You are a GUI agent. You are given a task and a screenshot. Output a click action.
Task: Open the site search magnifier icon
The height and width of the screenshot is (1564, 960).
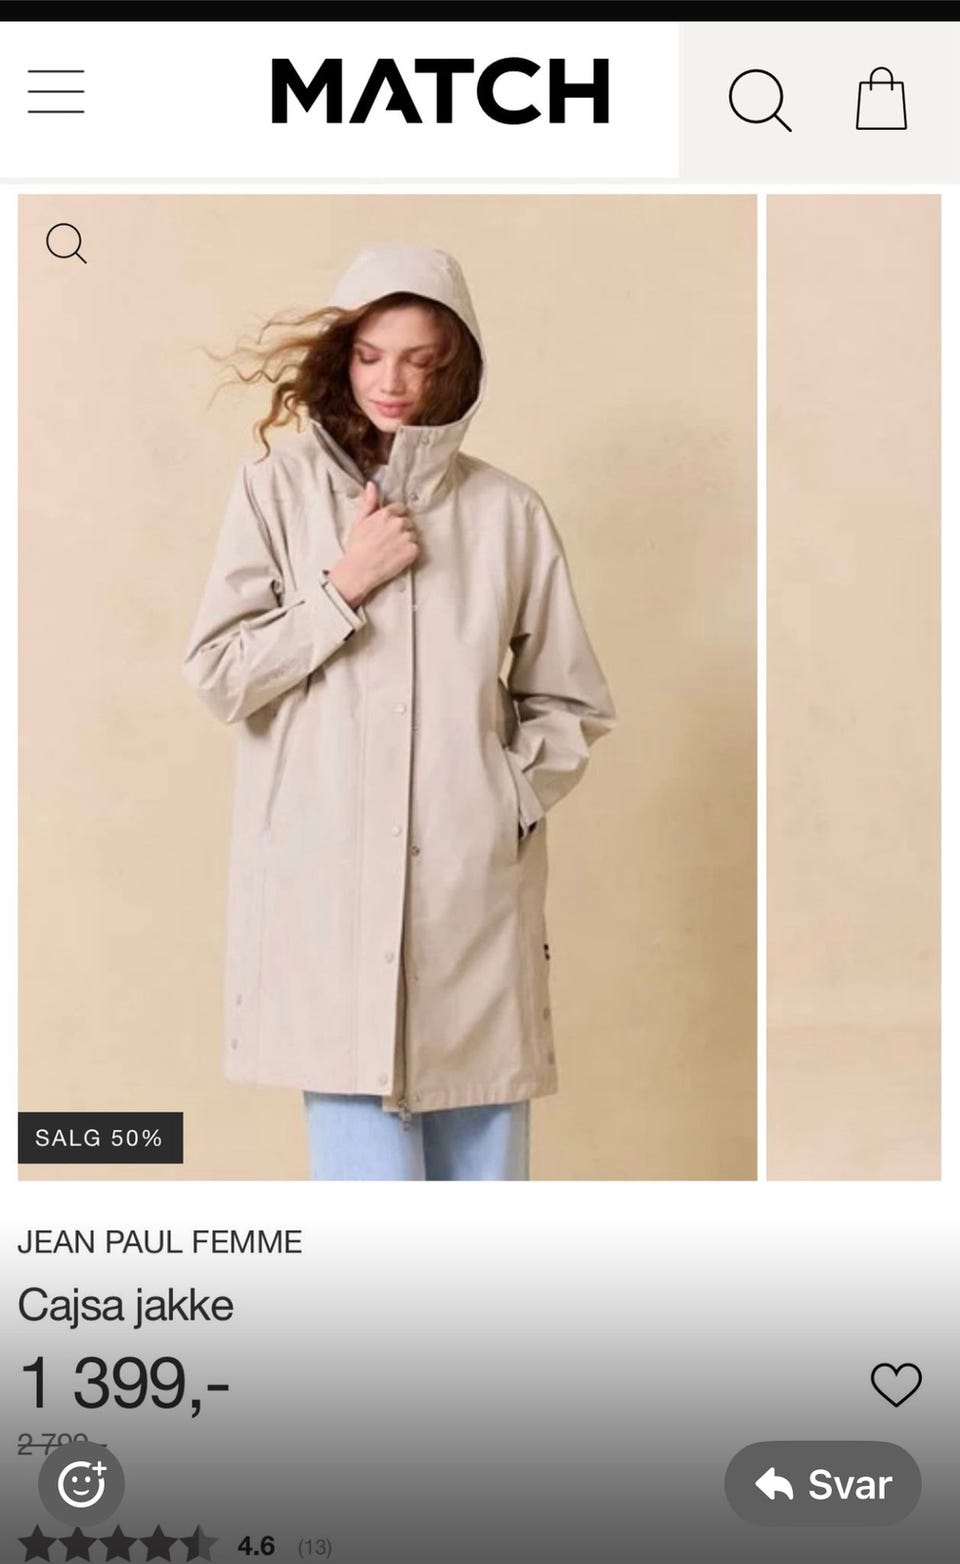[760, 100]
